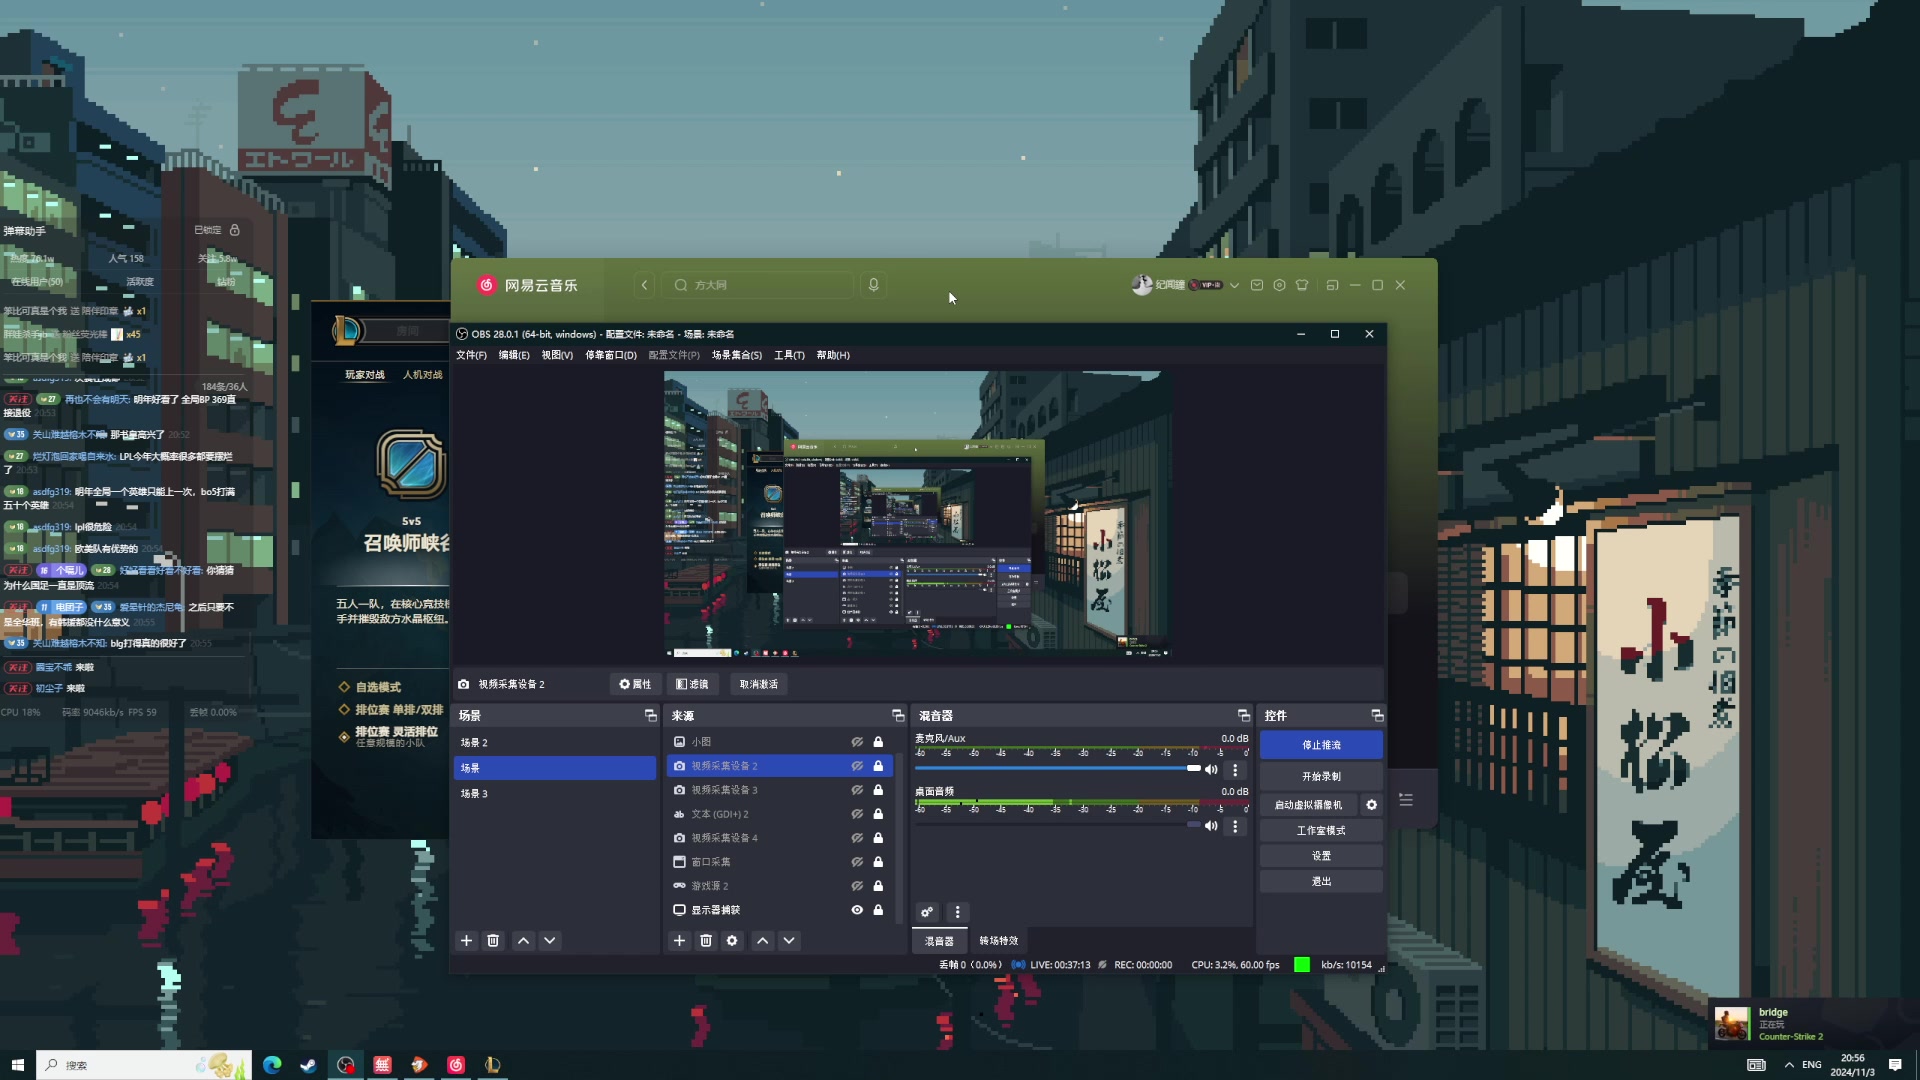Image resolution: width=1920 pixels, height=1080 pixels.
Task: Move selected scene up
Action: 523,941
